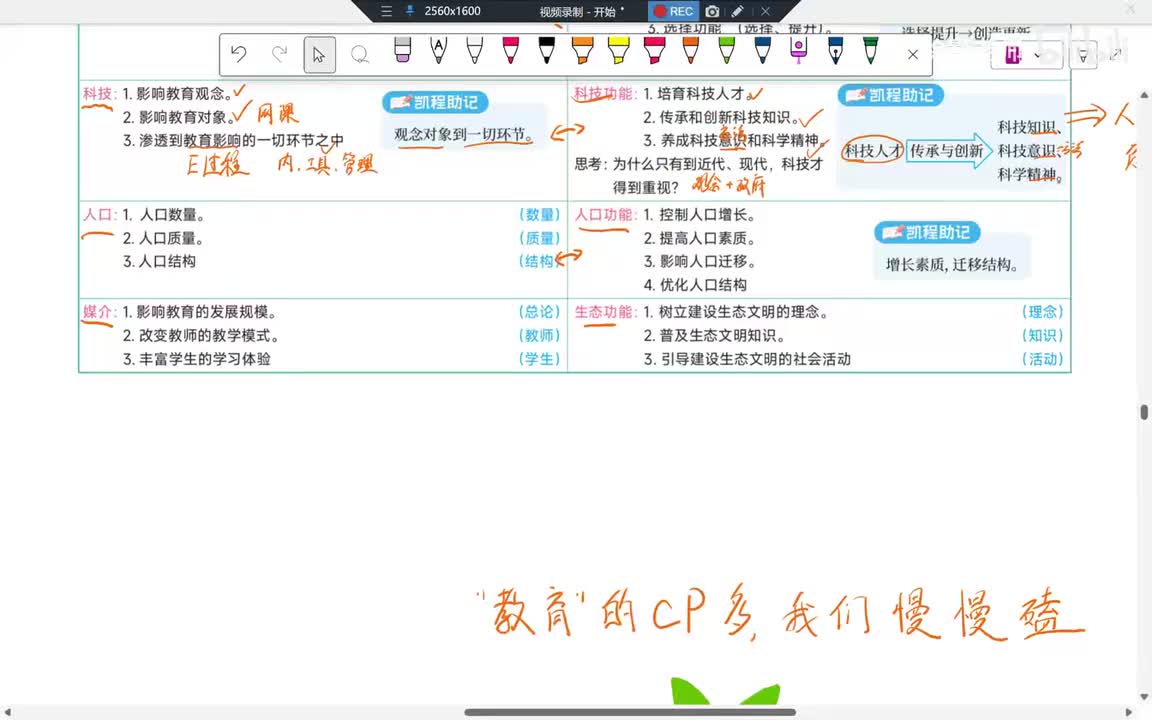
Task: Click the (理念) tag
Action: (x=1043, y=312)
